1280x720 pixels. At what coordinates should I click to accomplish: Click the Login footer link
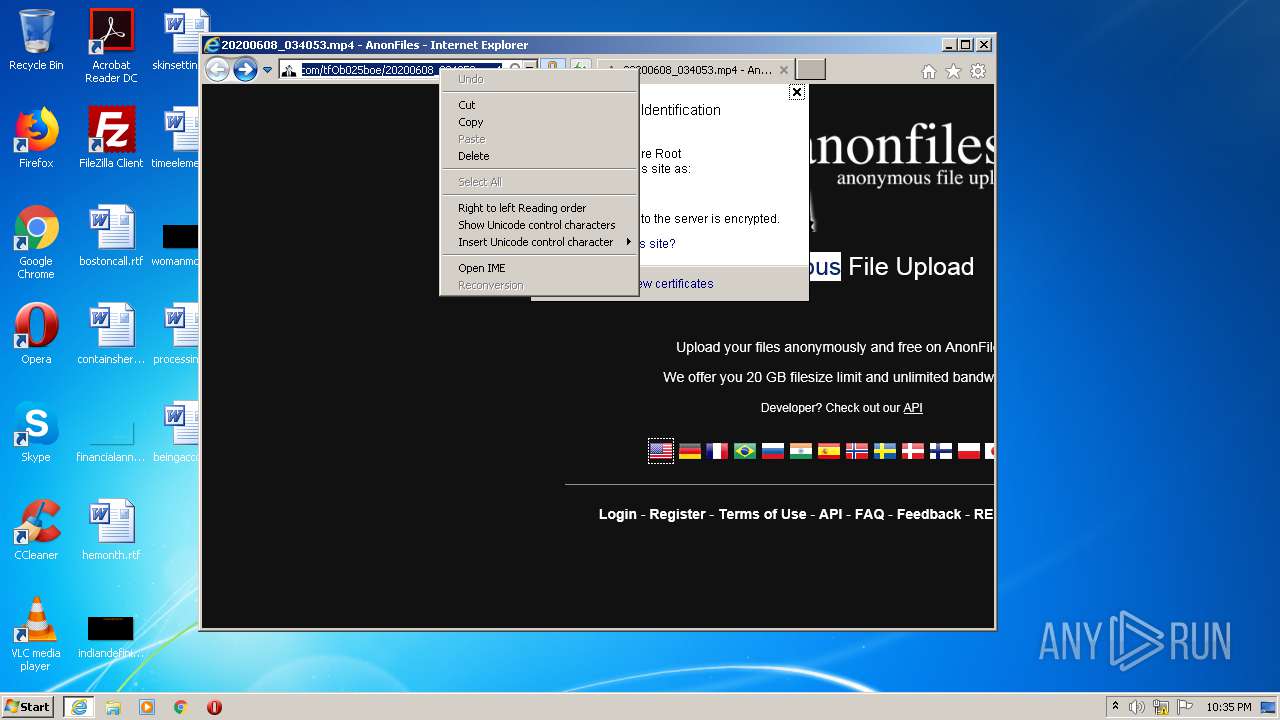pos(618,514)
